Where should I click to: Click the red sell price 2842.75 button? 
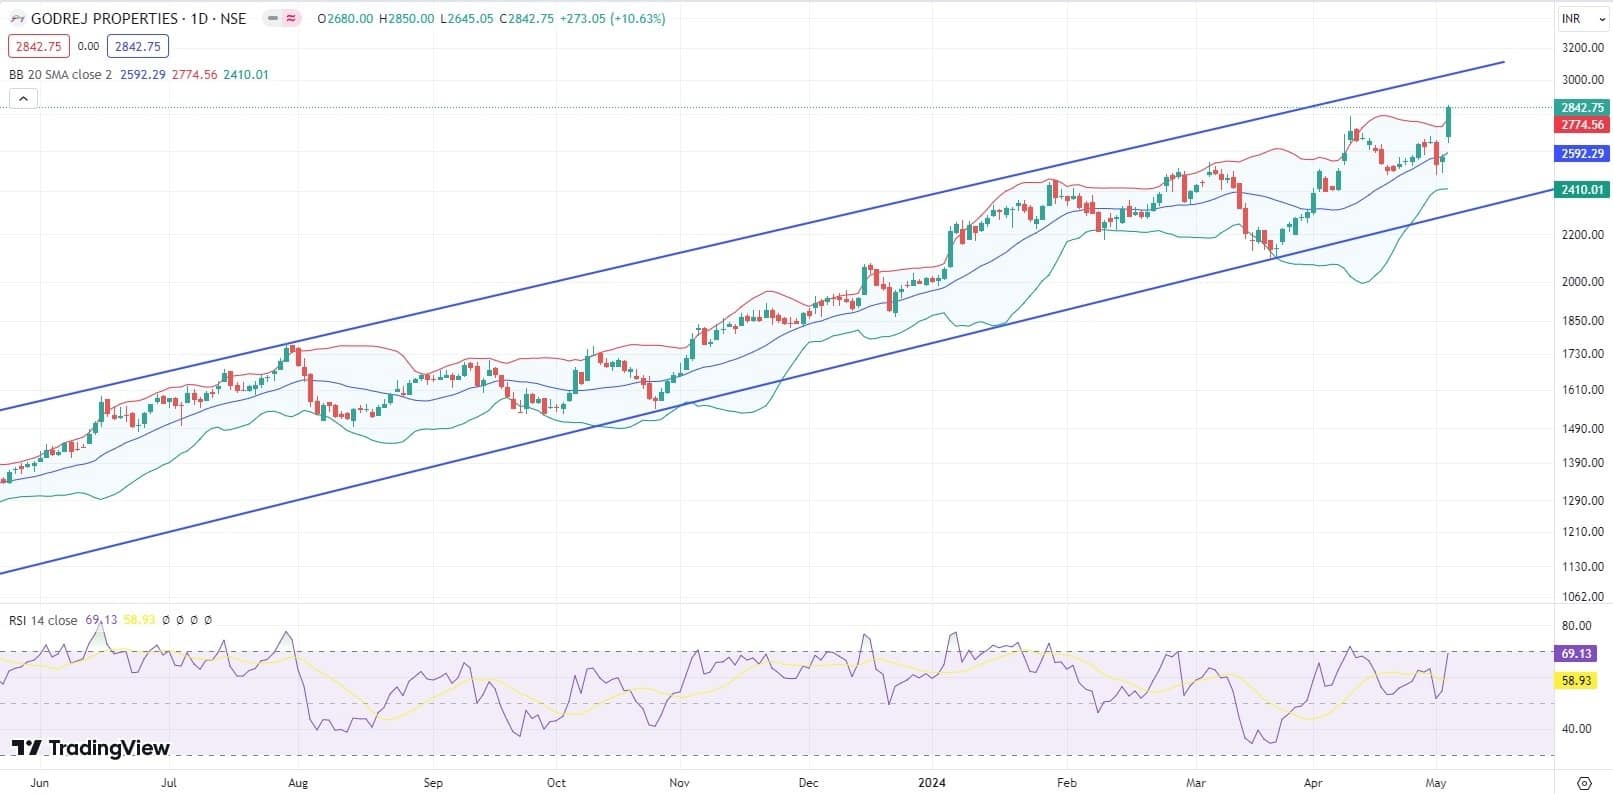click(38, 46)
